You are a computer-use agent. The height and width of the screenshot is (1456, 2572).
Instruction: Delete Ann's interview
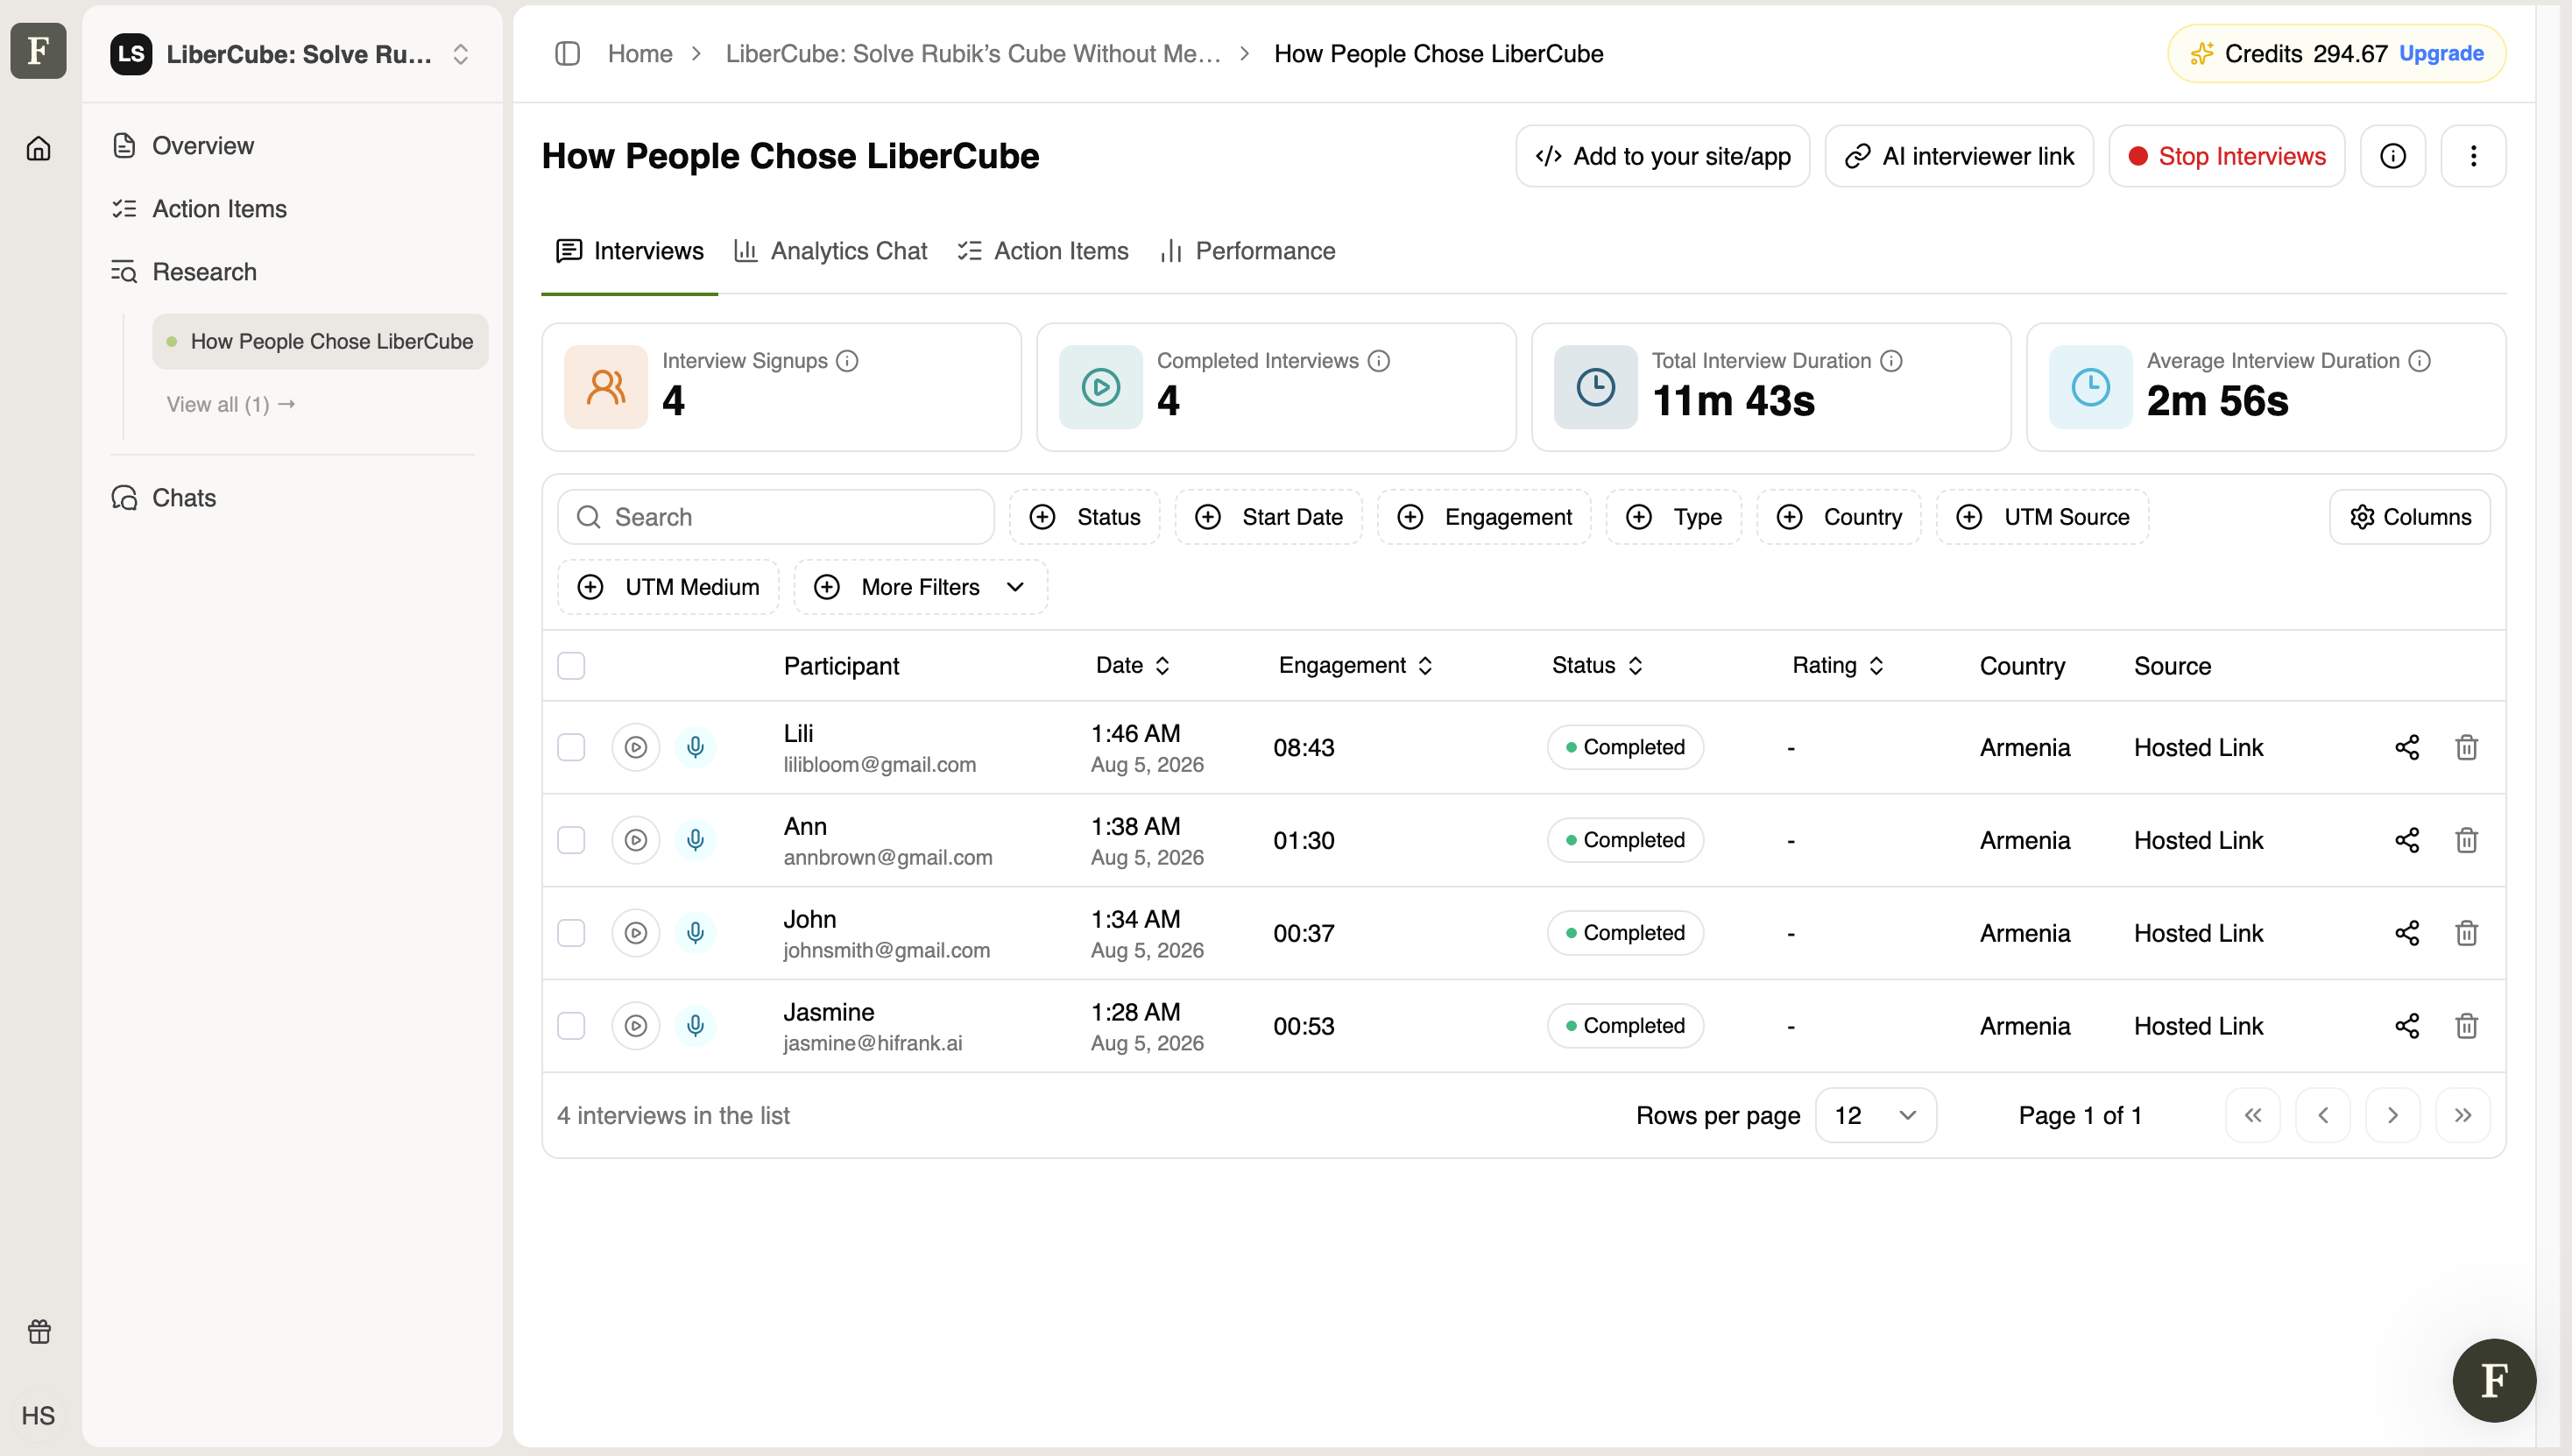coord(2466,840)
